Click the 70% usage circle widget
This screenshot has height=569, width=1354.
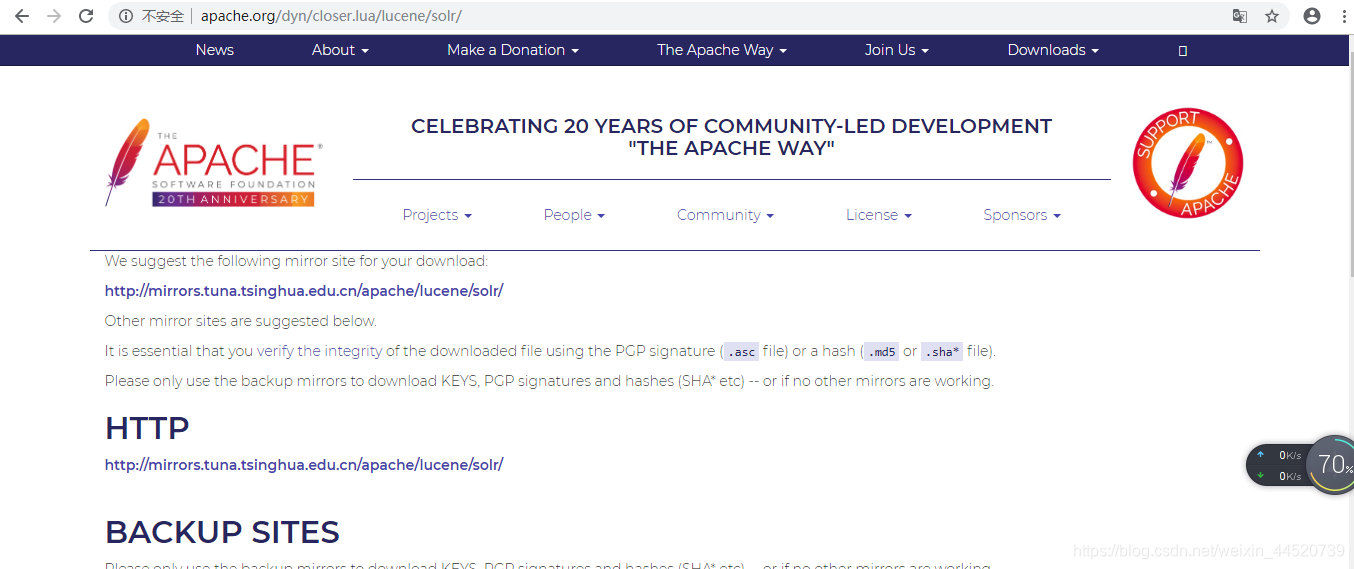[x=1332, y=464]
